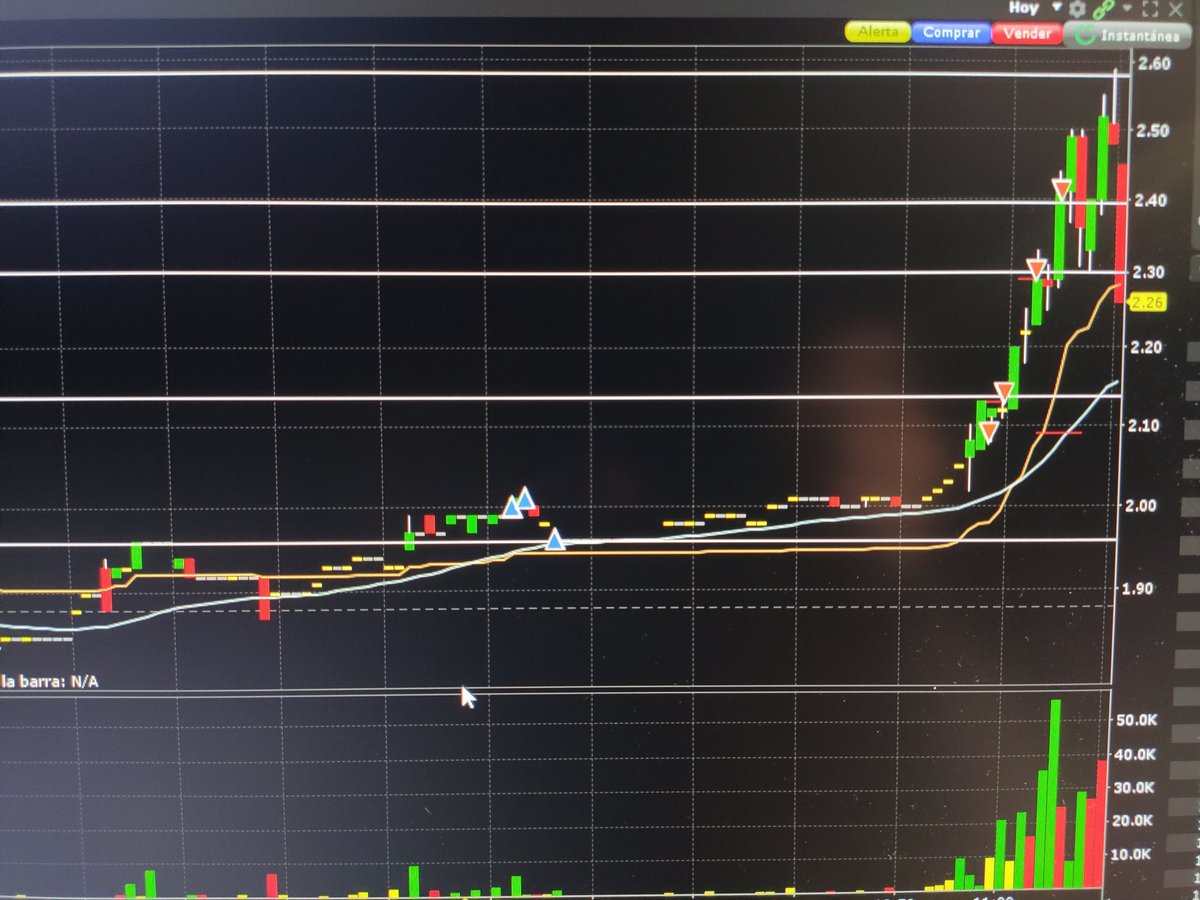1200x900 pixels.
Task: Click the green refresh icon in Instantánea
Action: coord(1084,35)
